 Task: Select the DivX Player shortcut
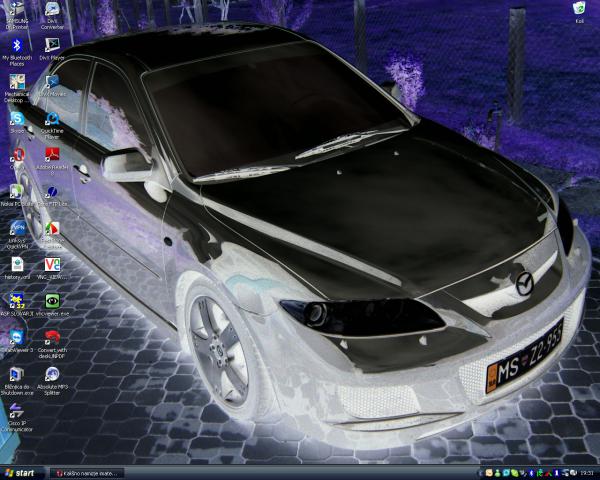coord(52,46)
